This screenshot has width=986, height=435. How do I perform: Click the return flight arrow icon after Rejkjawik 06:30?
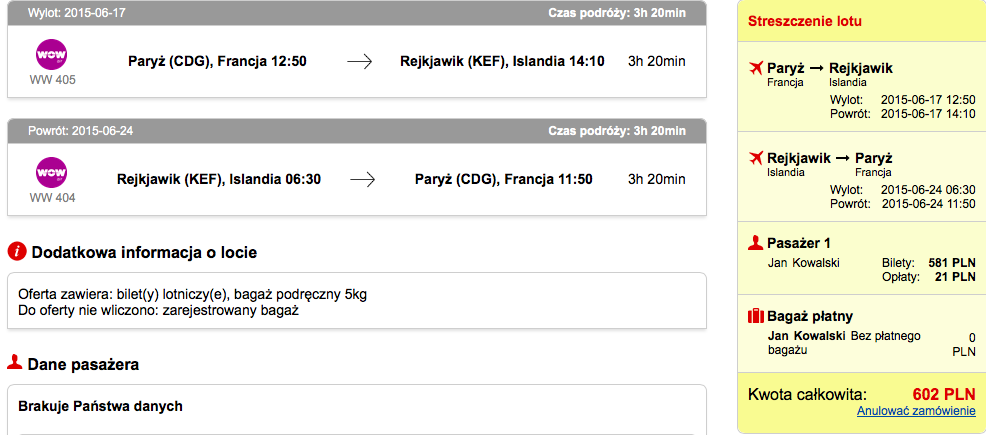pyautogui.click(x=362, y=180)
